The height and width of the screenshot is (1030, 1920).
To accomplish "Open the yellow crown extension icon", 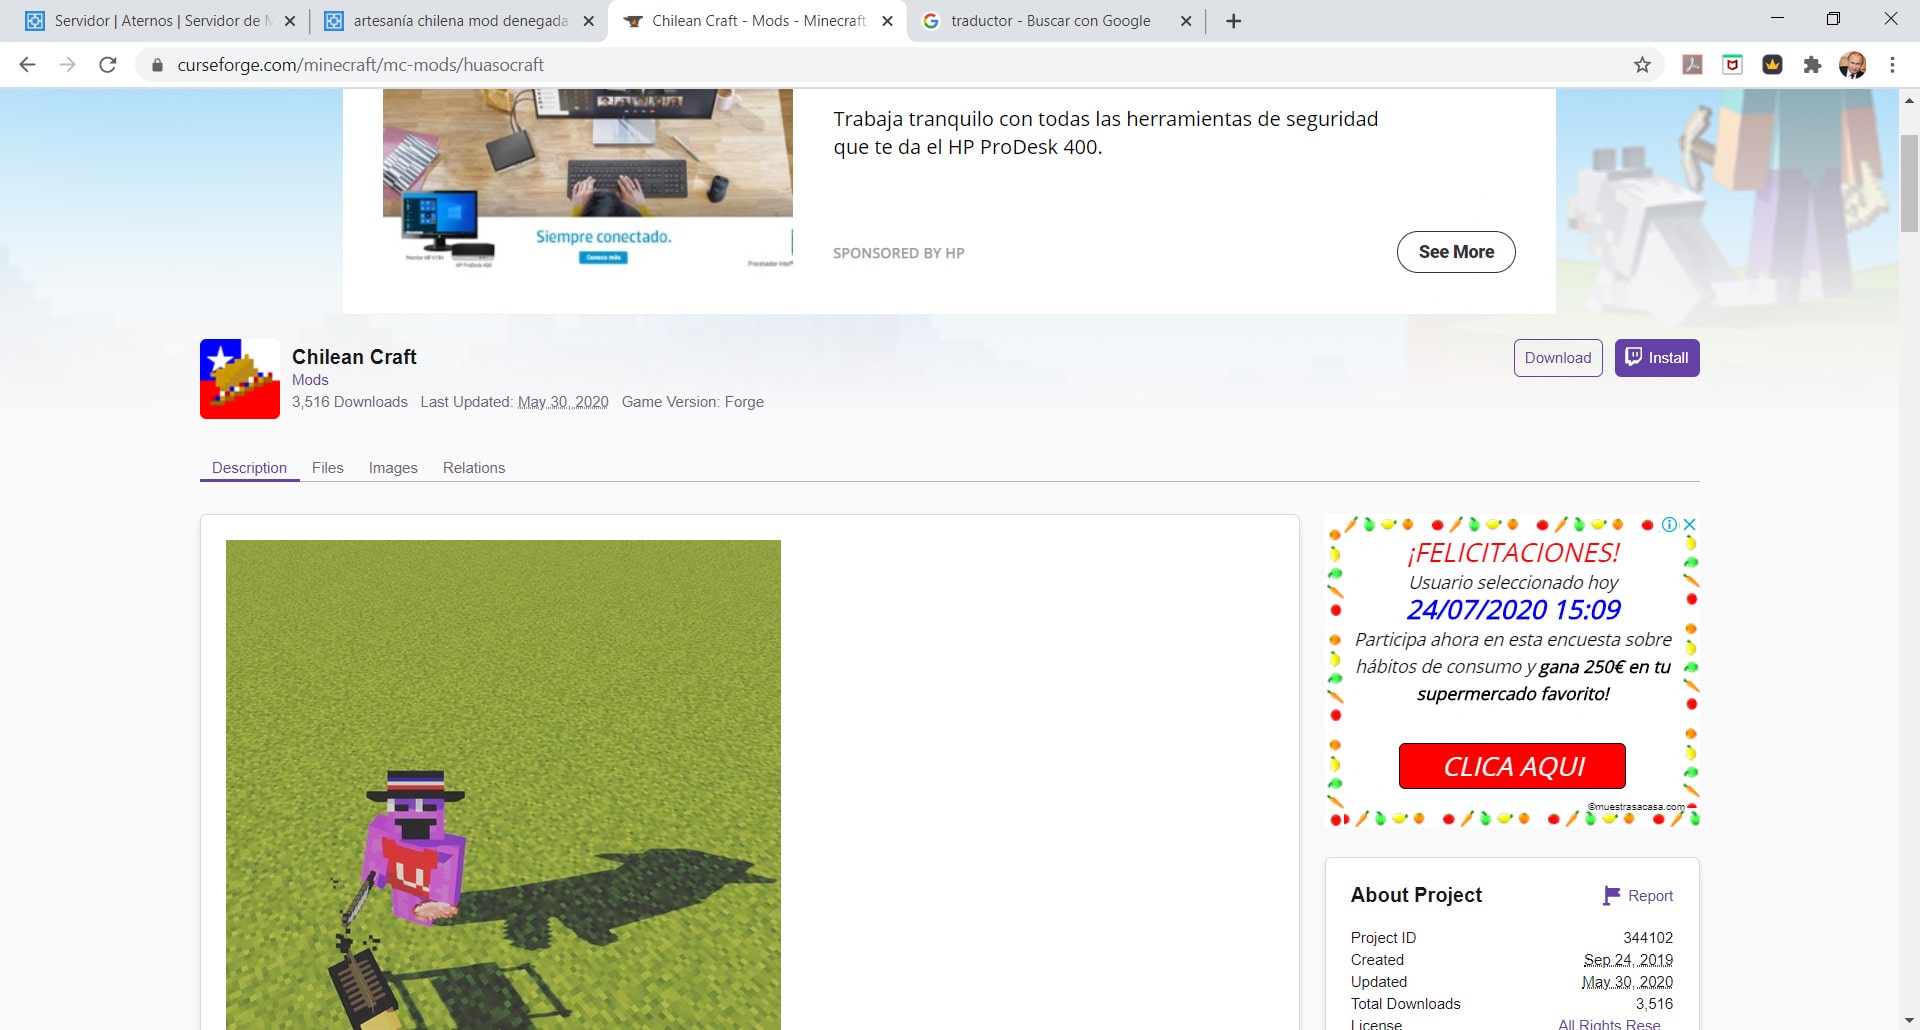I will [1772, 65].
